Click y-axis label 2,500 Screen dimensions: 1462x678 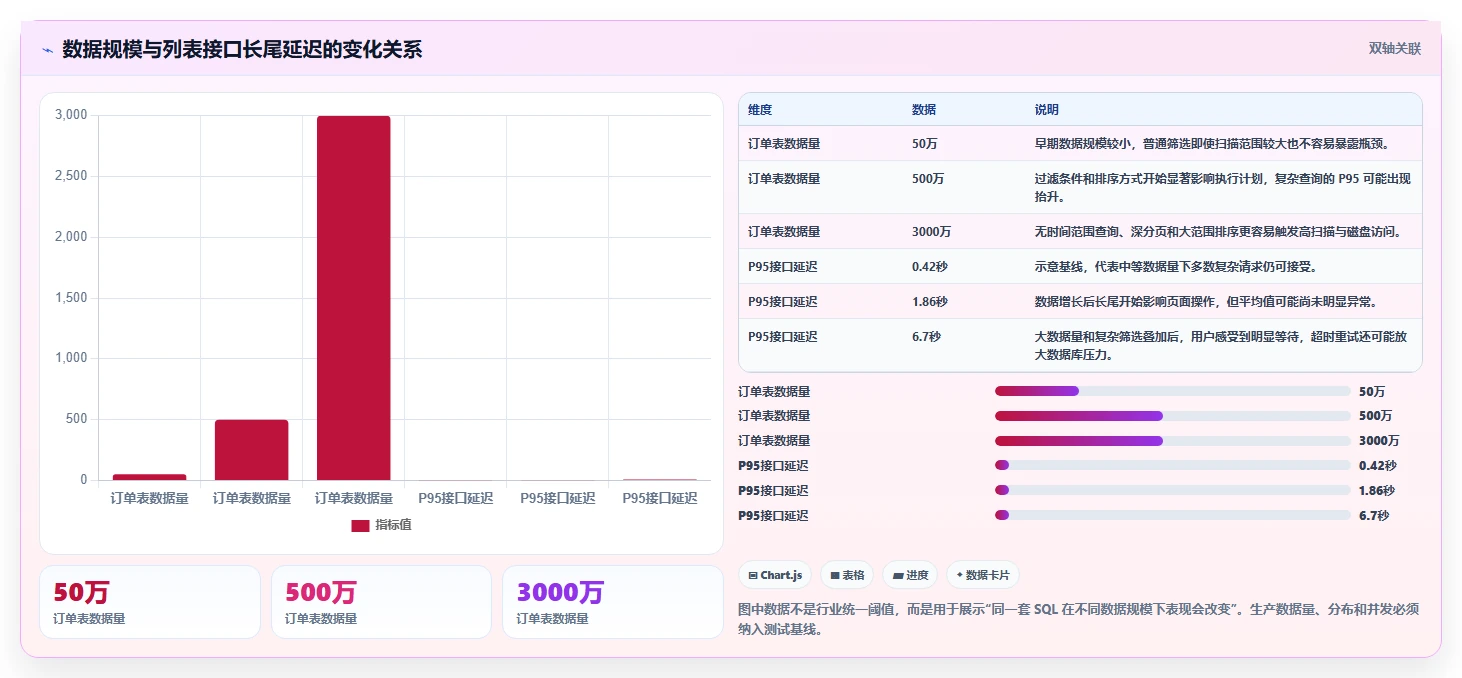pyautogui.click(x=70, y=176)
